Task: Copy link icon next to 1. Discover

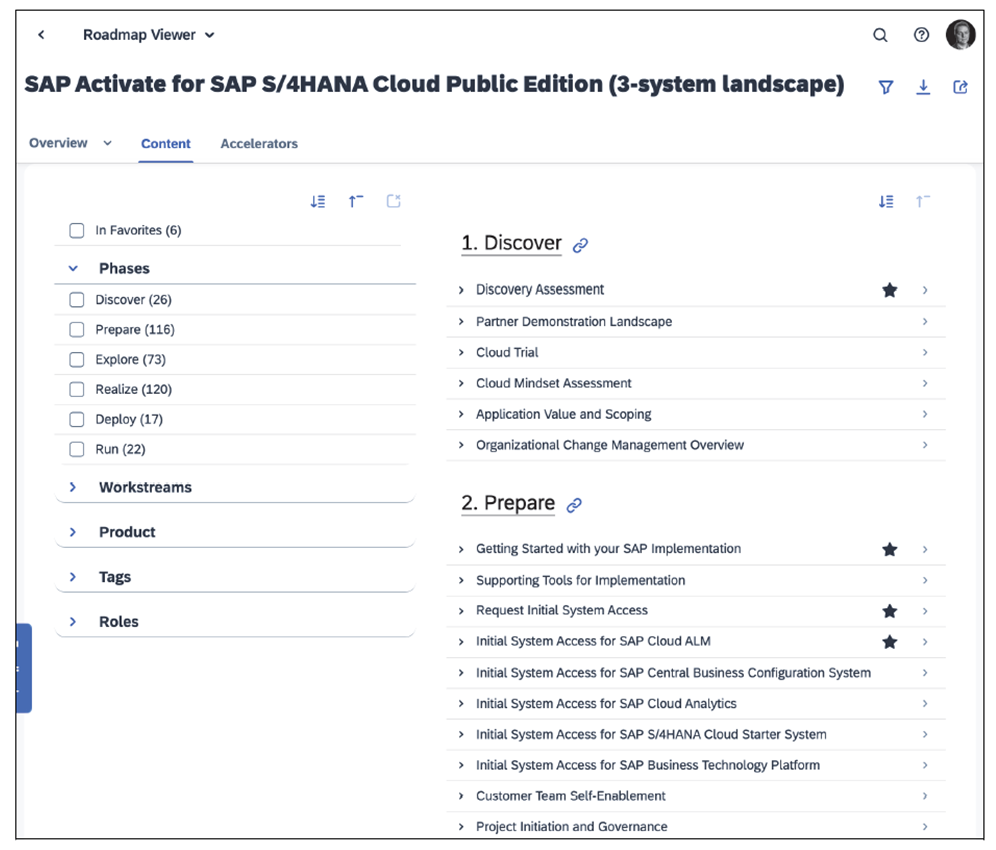Action: tap(580, 245)
